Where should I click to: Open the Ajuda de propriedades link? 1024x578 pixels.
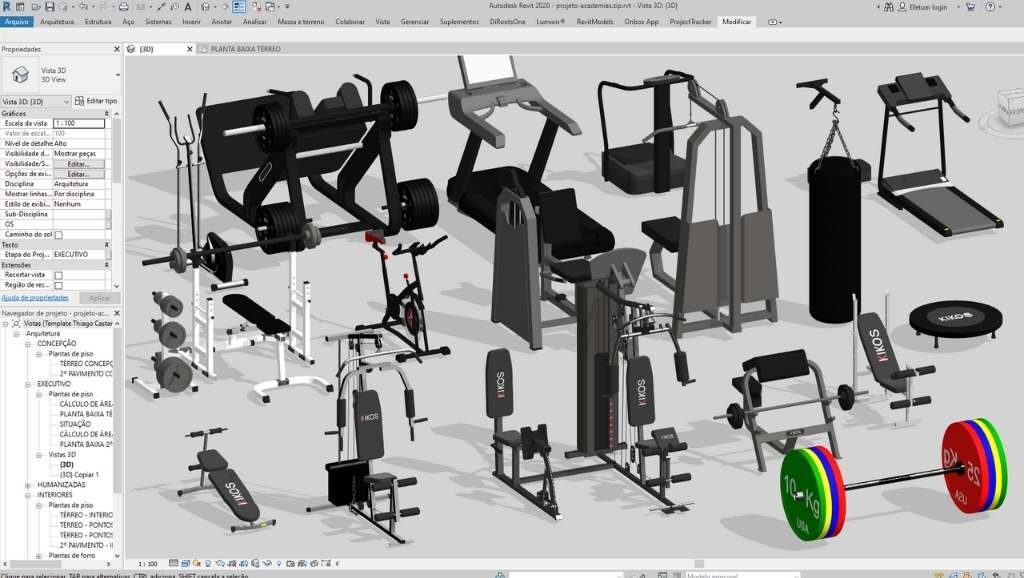coord(34,298)
